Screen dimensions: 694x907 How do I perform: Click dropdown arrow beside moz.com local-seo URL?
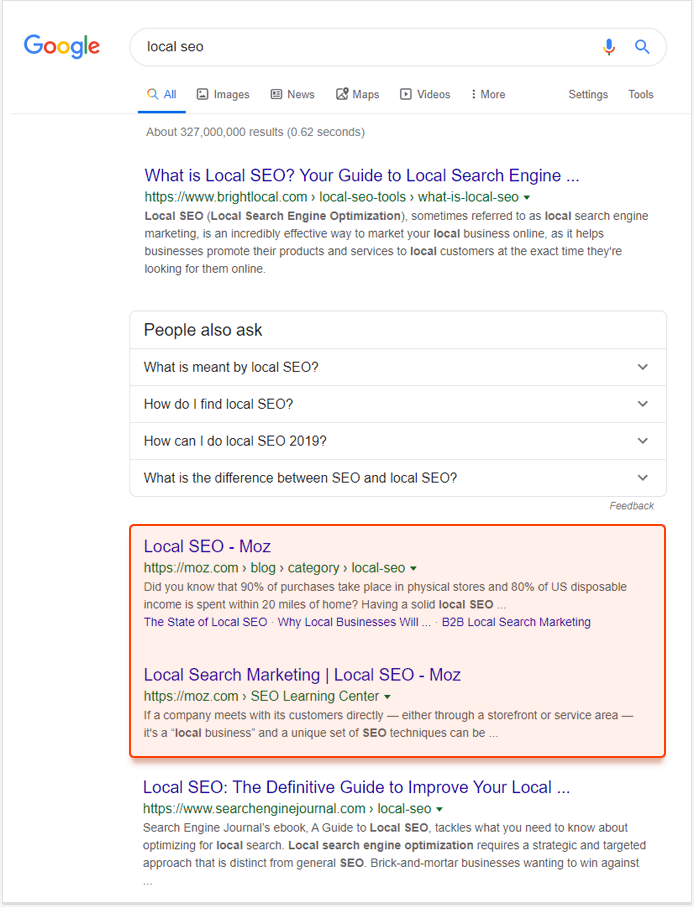pos(414,569)
